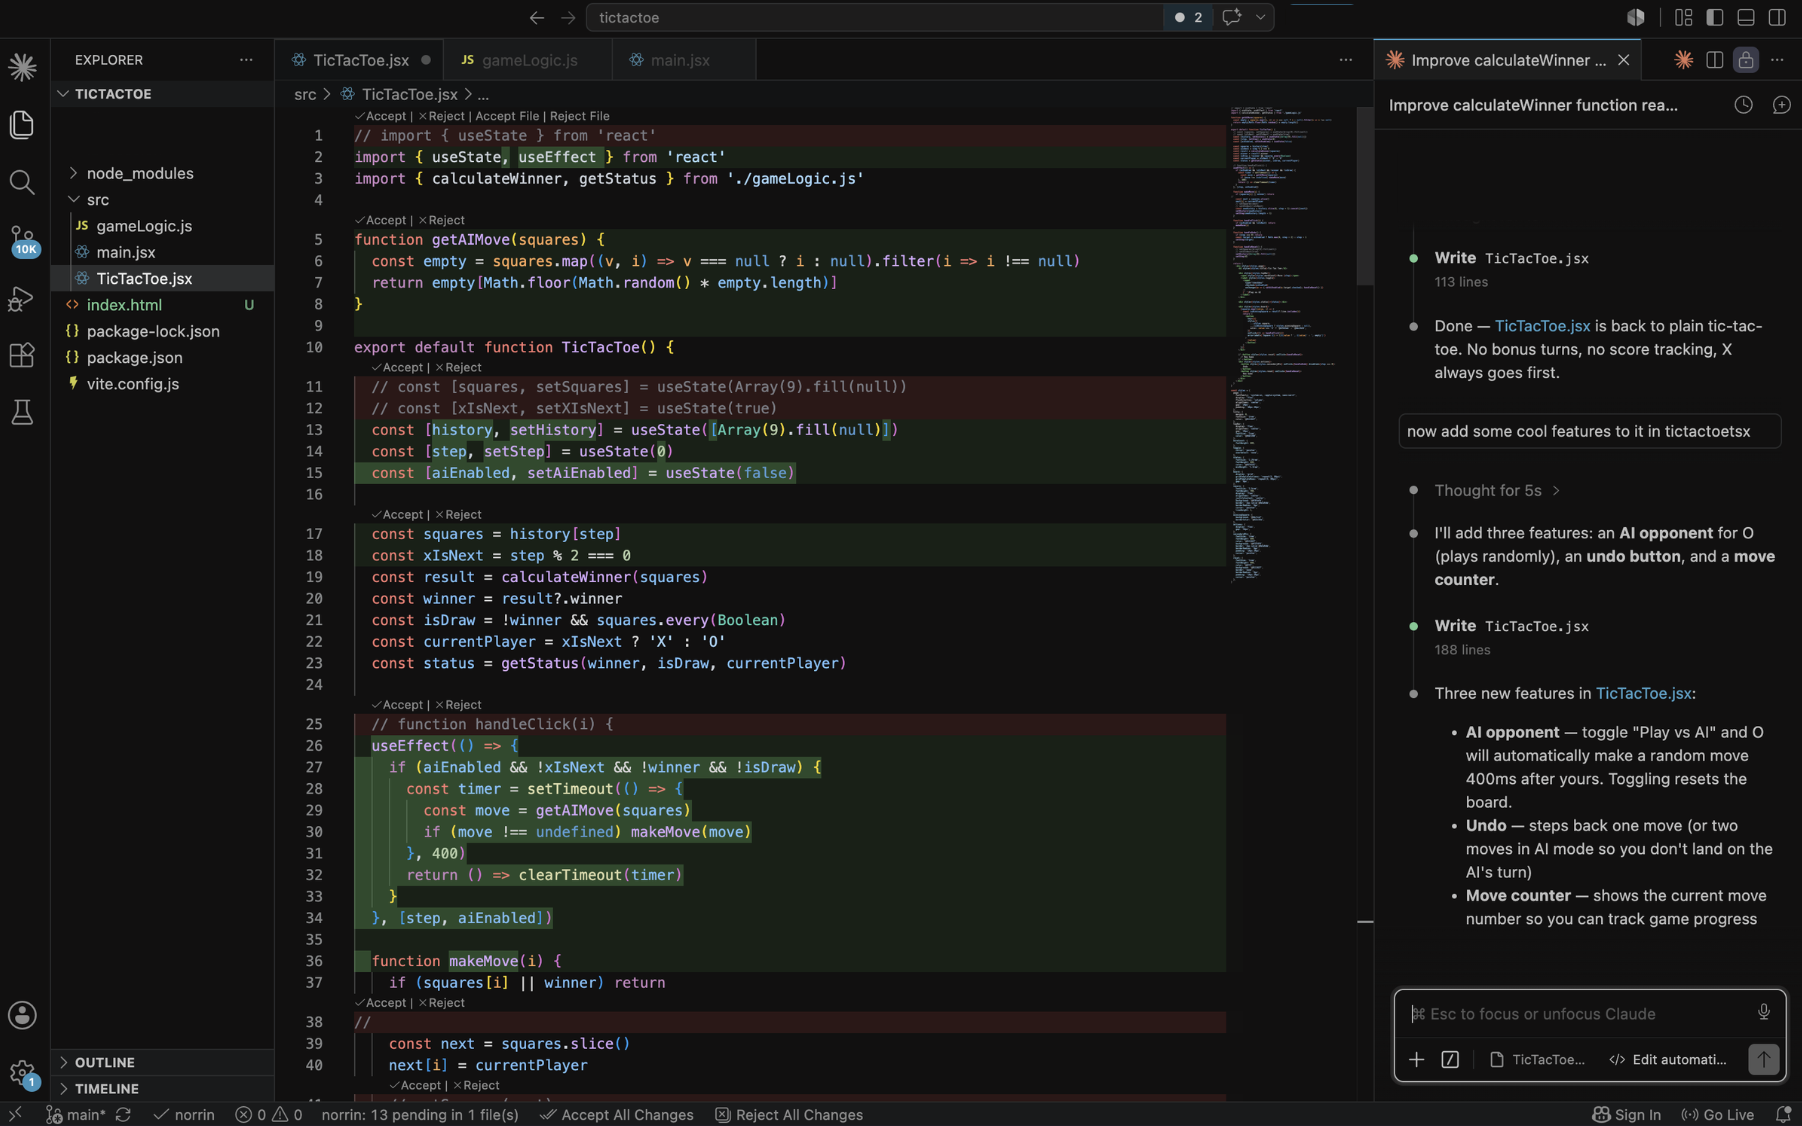
Task: Expand the Thought for 5s details
Action: pyautogui.click(x=1497, y=490)
